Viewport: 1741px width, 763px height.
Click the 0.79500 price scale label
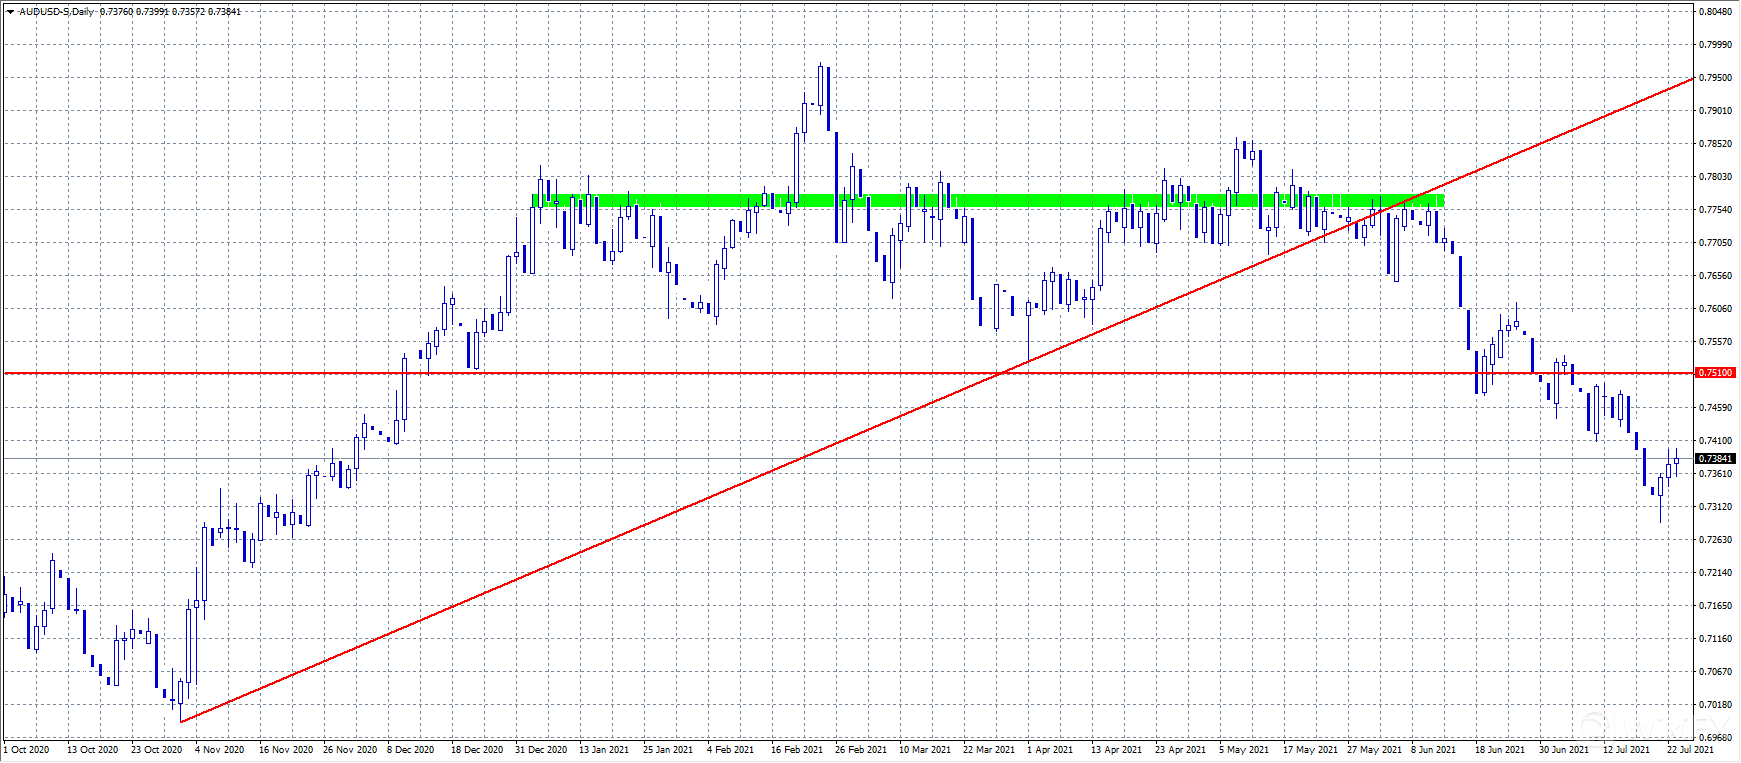click(1716, 78)
